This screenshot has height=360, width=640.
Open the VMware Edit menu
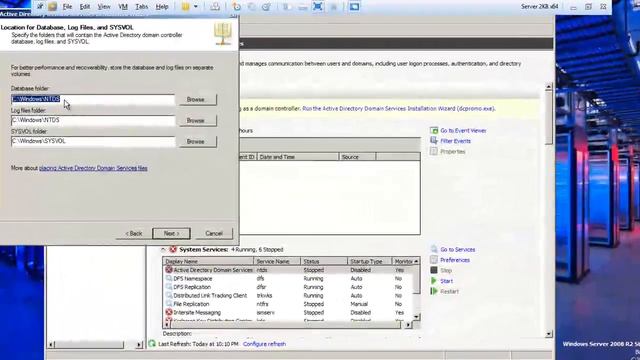tap(84, 7)
